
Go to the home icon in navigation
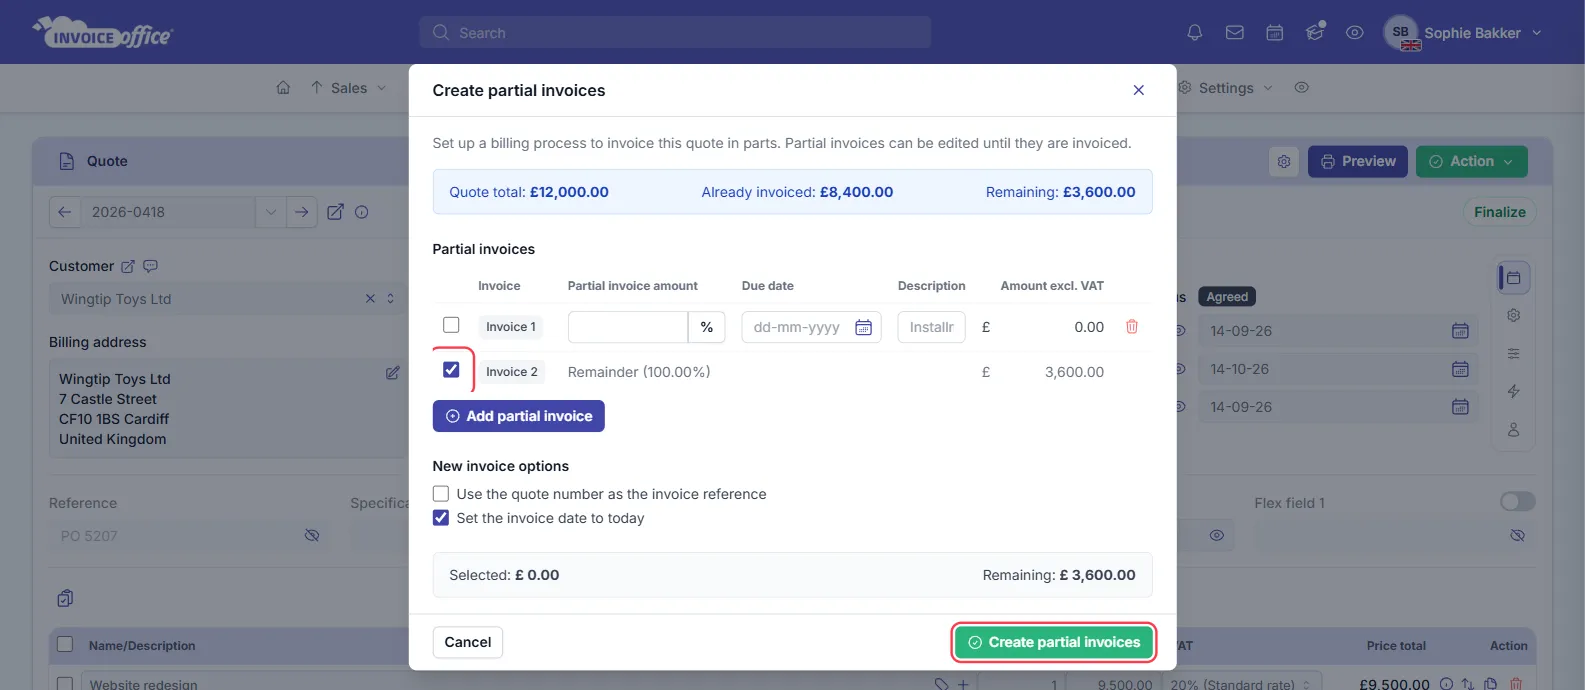coord(283,88)
